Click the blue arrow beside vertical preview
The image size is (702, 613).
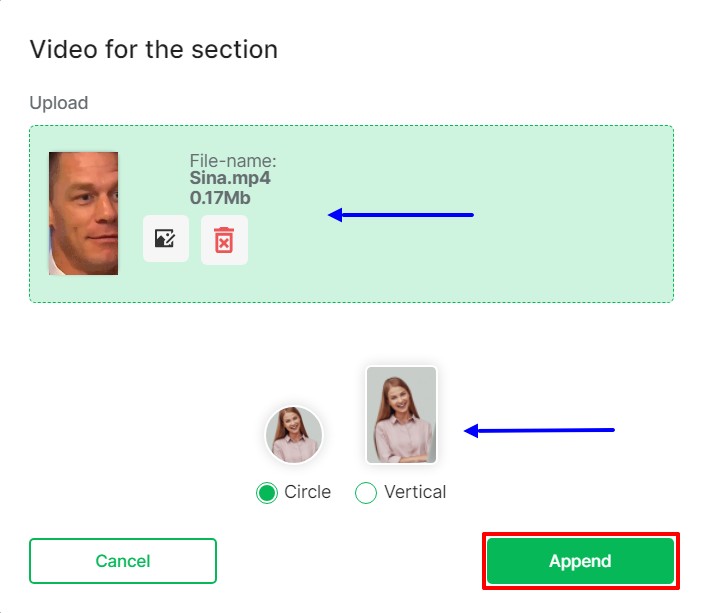tap(540, 431)
